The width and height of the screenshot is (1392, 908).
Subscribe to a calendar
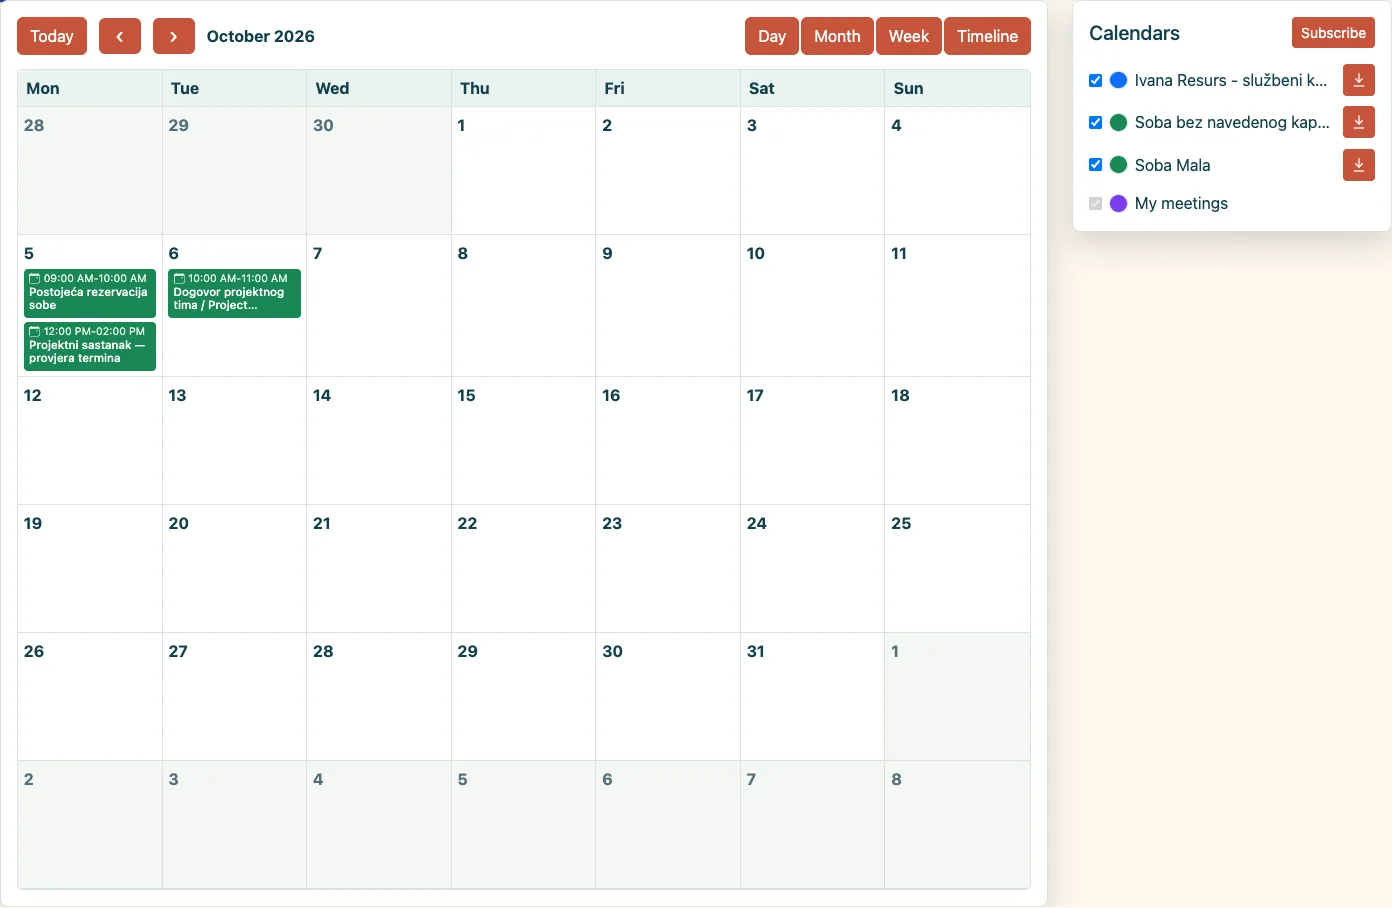pos(1333,33)
